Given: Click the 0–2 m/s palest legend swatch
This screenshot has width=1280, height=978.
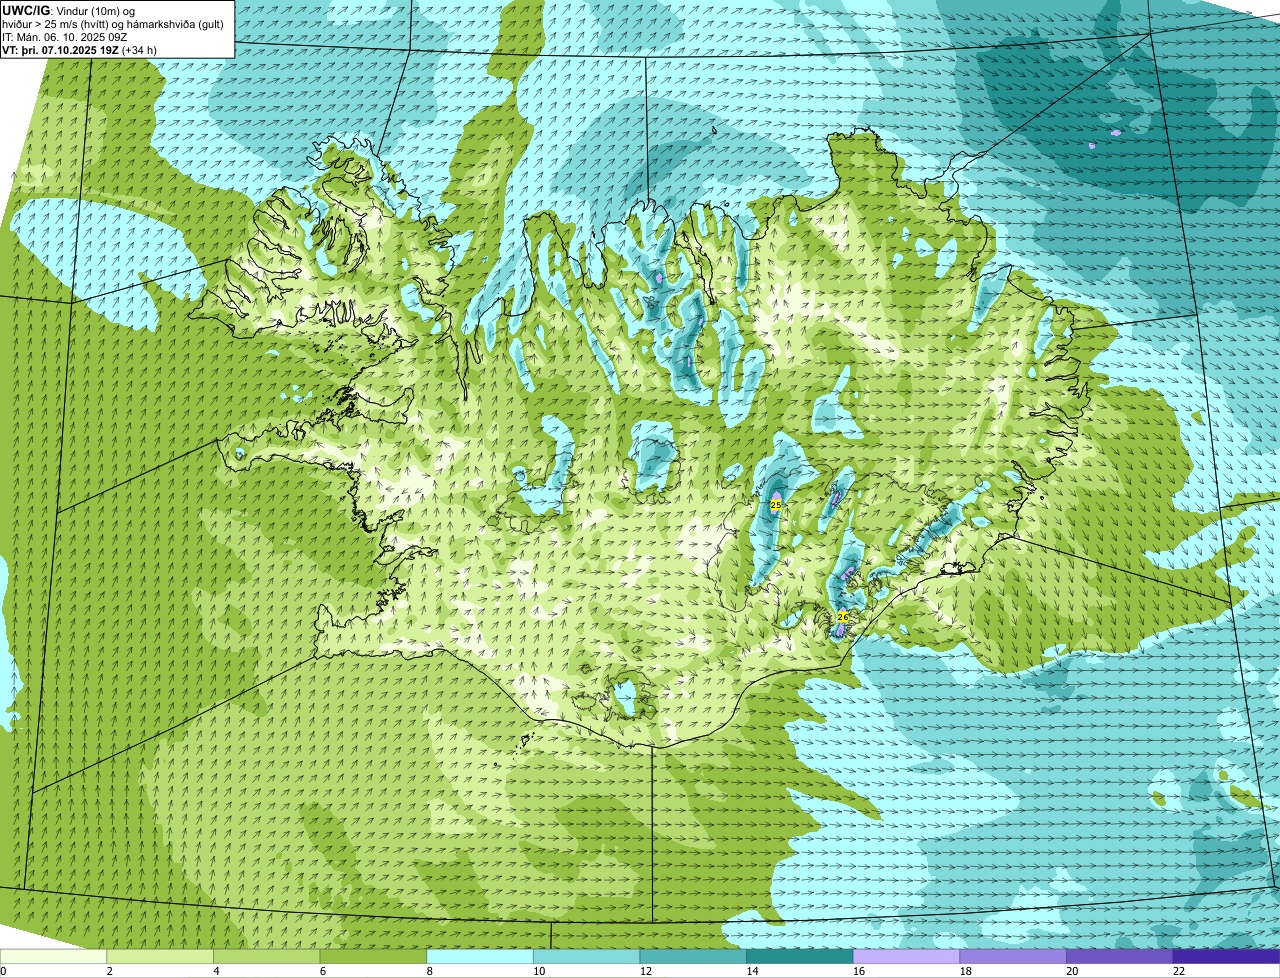Looking at the screenshot, I should (53, 956).
